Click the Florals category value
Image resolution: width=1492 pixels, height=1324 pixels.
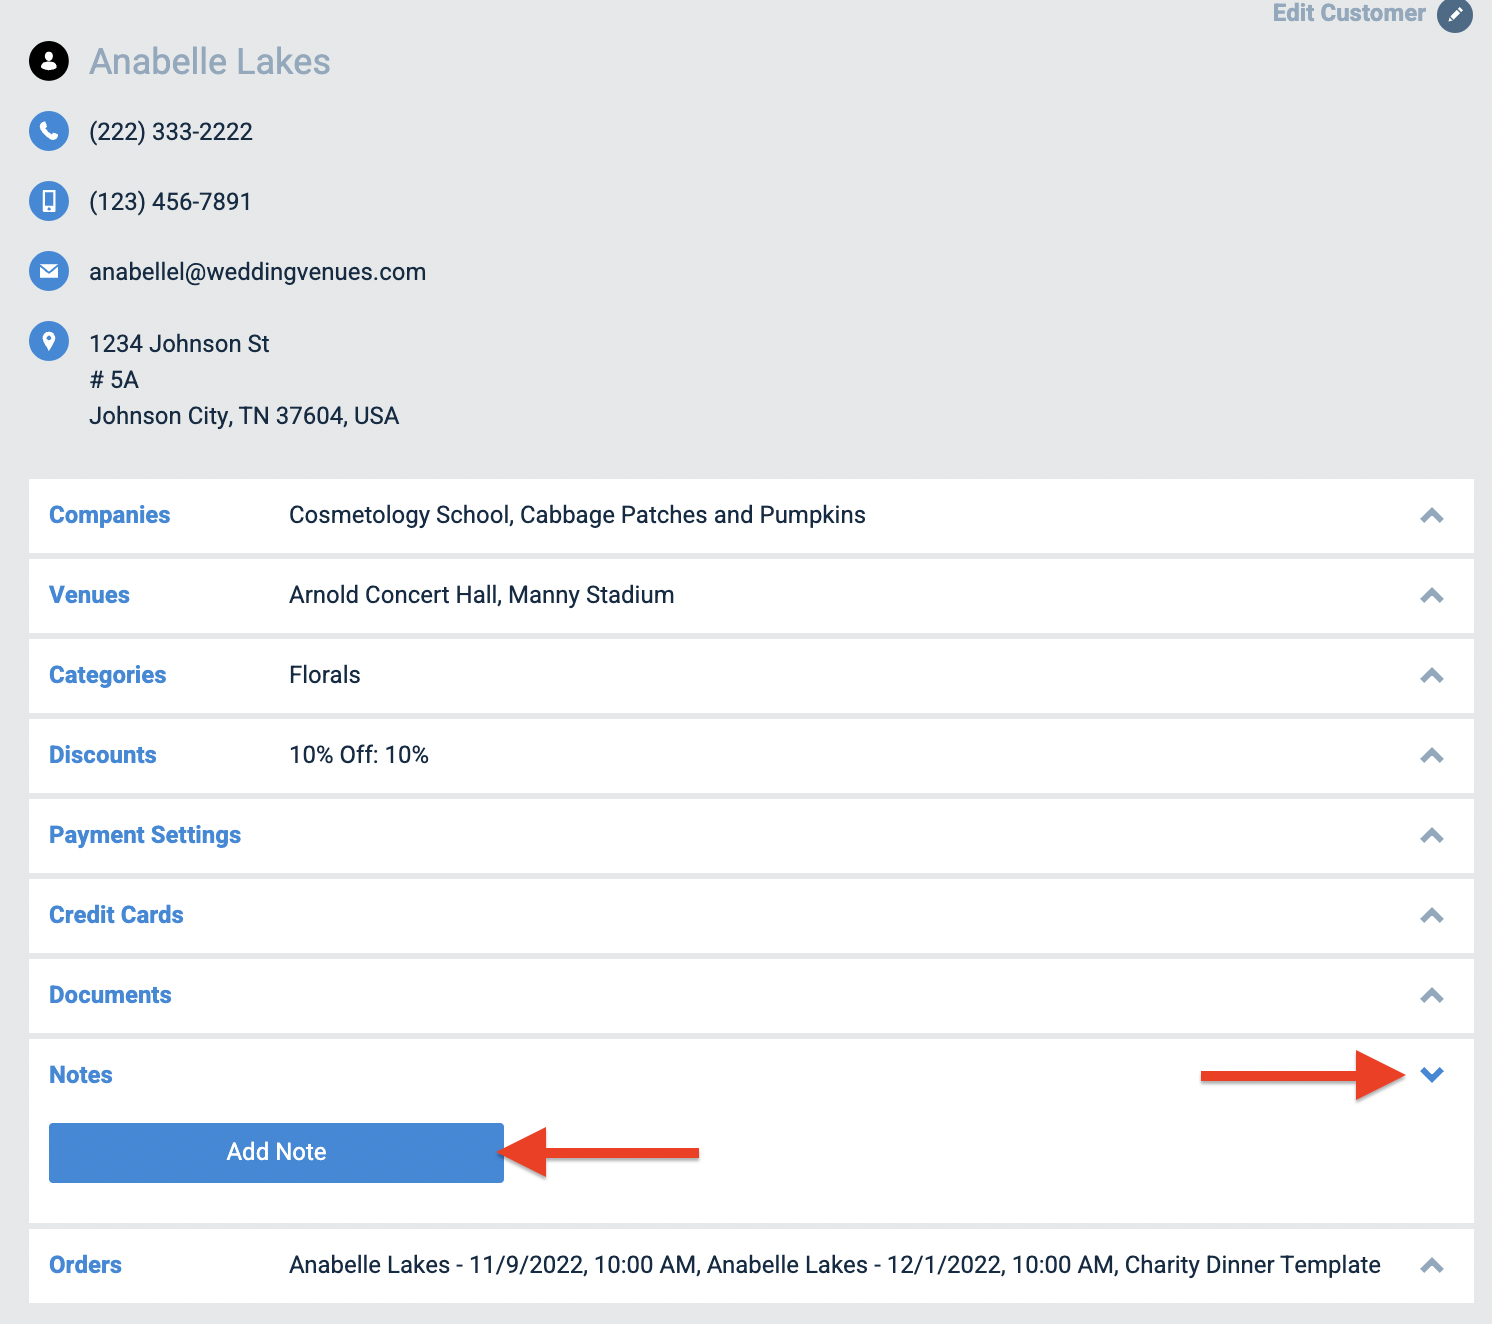[325, 675]
